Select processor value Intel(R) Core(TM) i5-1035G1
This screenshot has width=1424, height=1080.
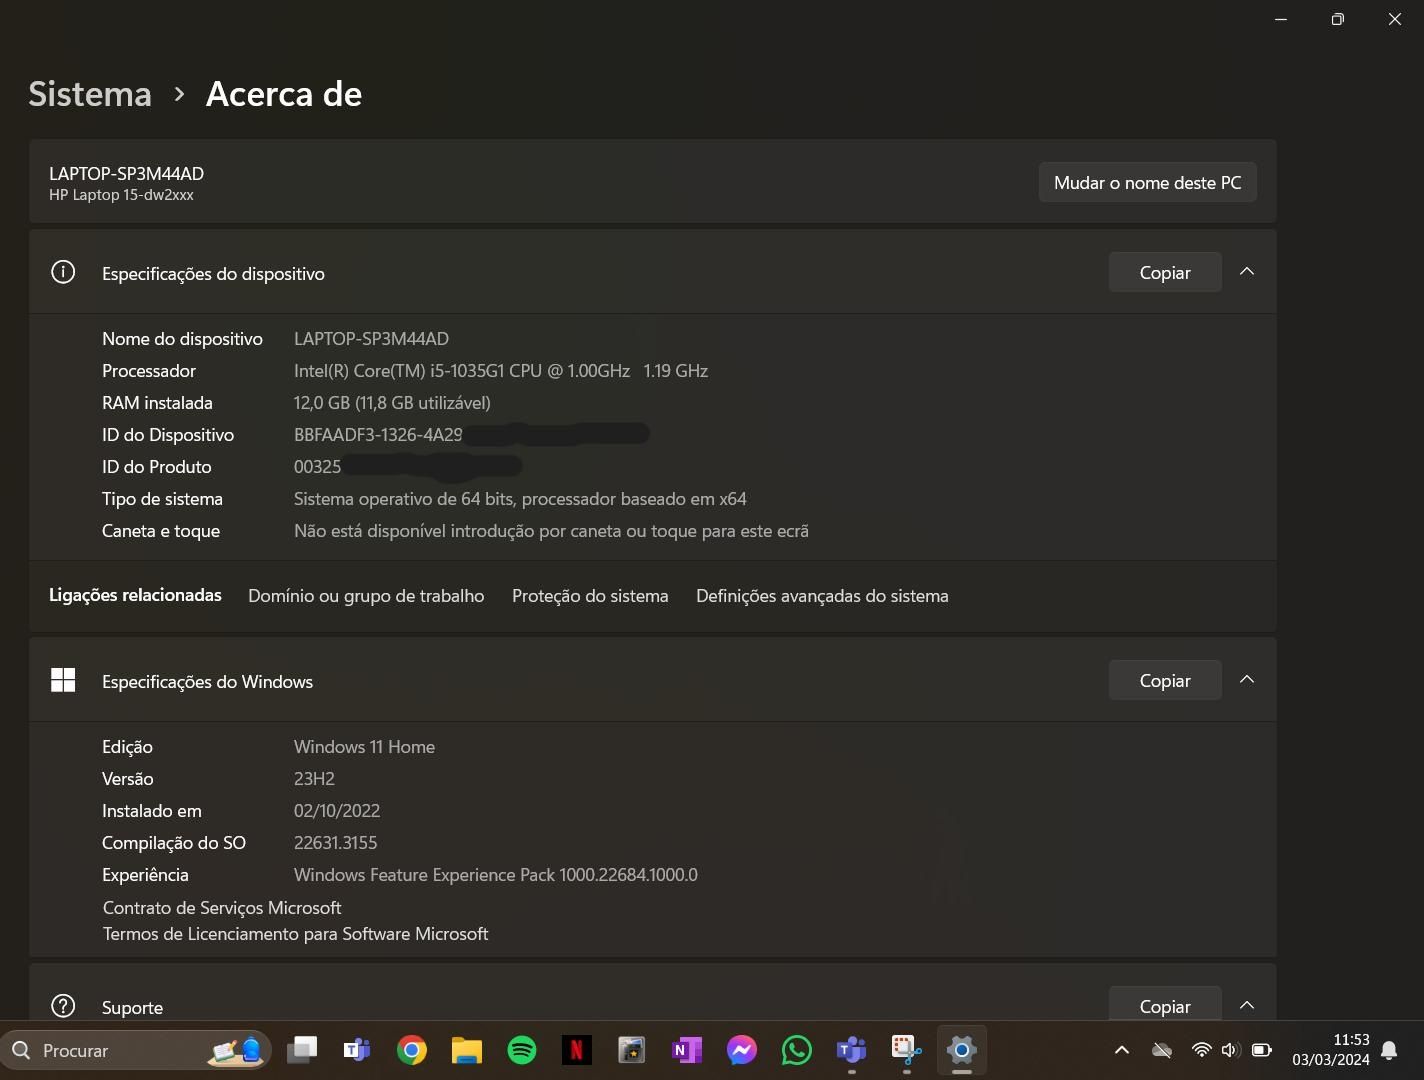click(x=501, y=371)
